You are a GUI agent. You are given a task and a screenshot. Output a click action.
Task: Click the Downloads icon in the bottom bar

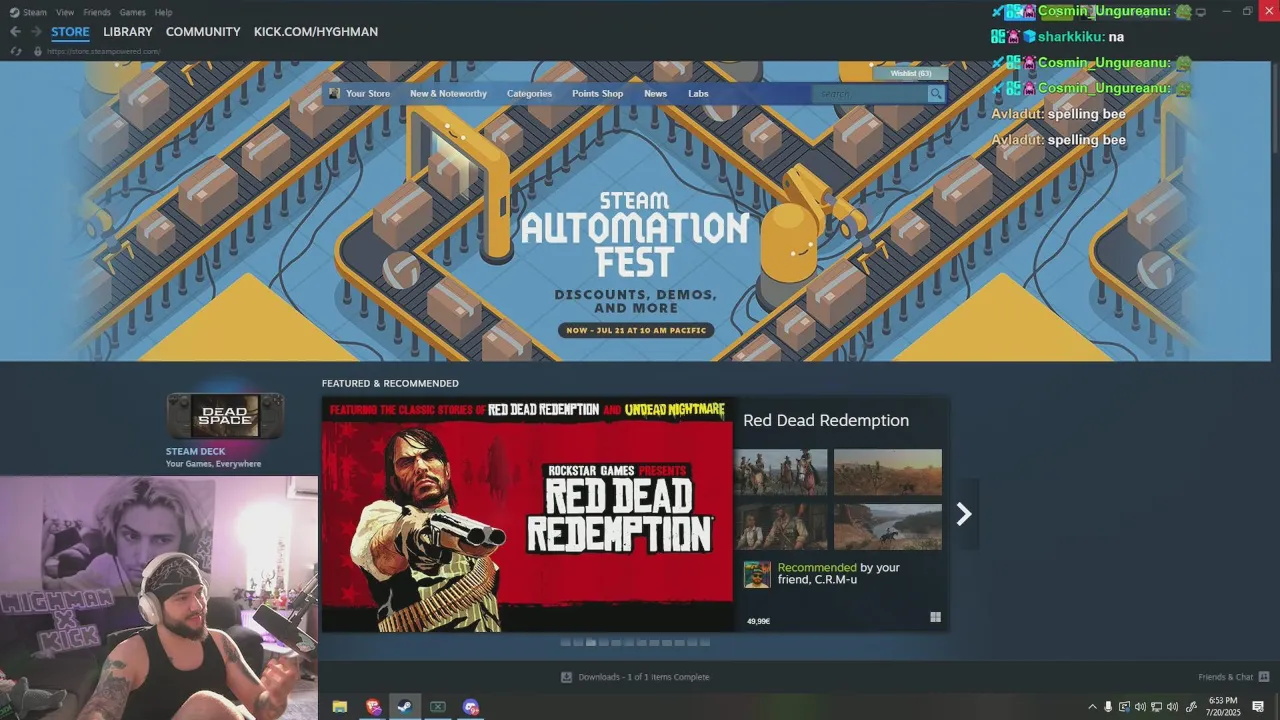click(567, 677)
